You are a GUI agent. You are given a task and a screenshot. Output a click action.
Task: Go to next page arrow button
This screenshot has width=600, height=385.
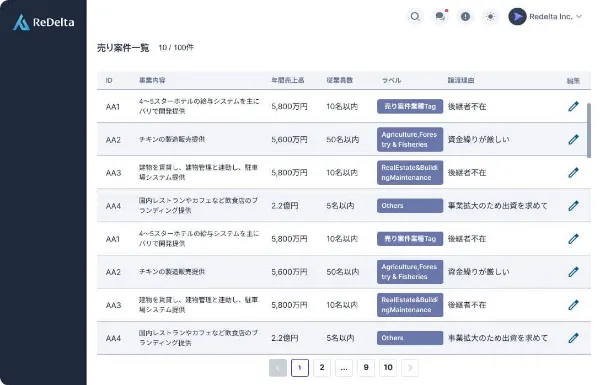(x=410, y=368)
